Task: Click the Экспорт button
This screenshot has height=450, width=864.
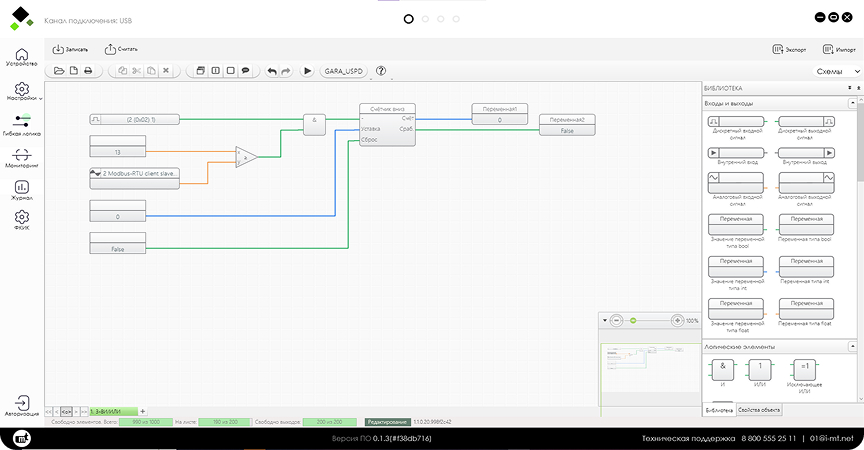Action: point(790,49)
